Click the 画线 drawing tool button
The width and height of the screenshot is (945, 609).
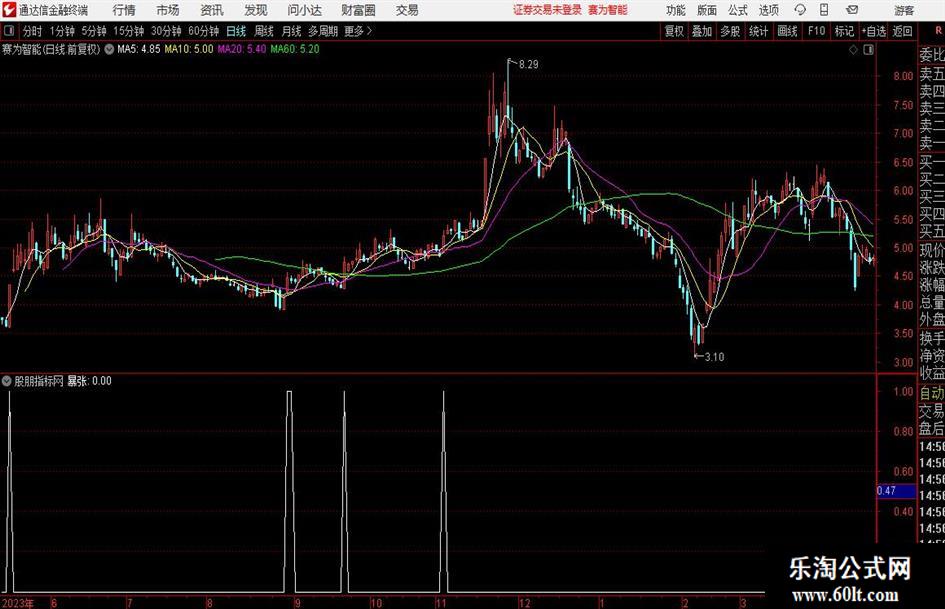[787, 31]
